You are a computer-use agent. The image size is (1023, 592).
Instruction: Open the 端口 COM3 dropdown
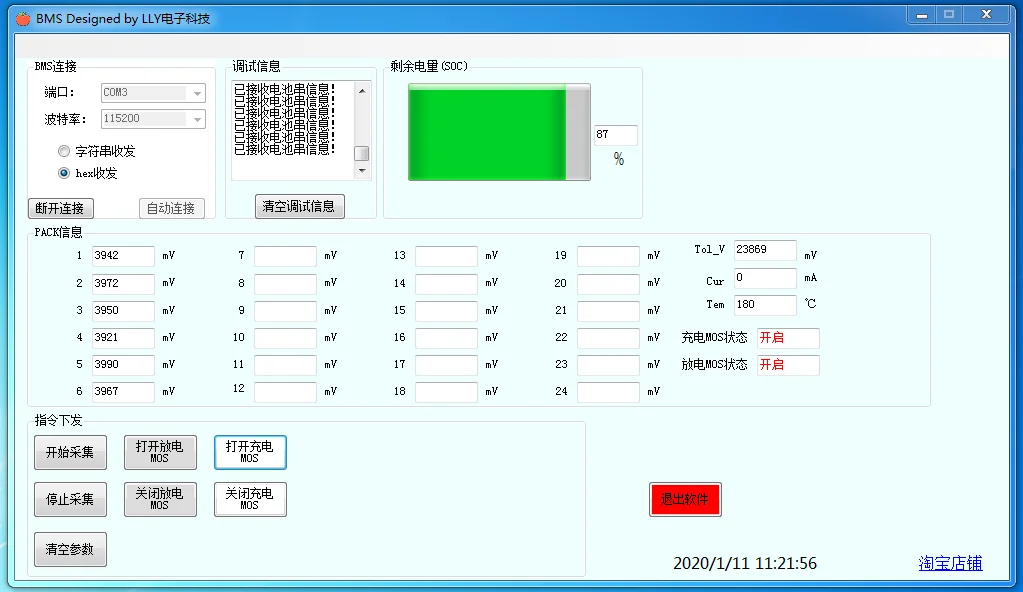153,93
